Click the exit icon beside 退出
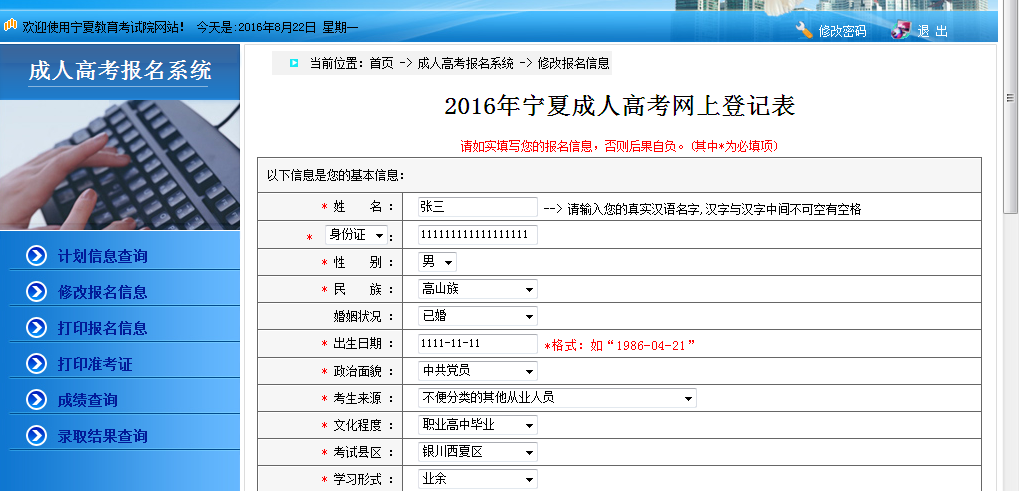1019x491 pixels. [900, 30]
